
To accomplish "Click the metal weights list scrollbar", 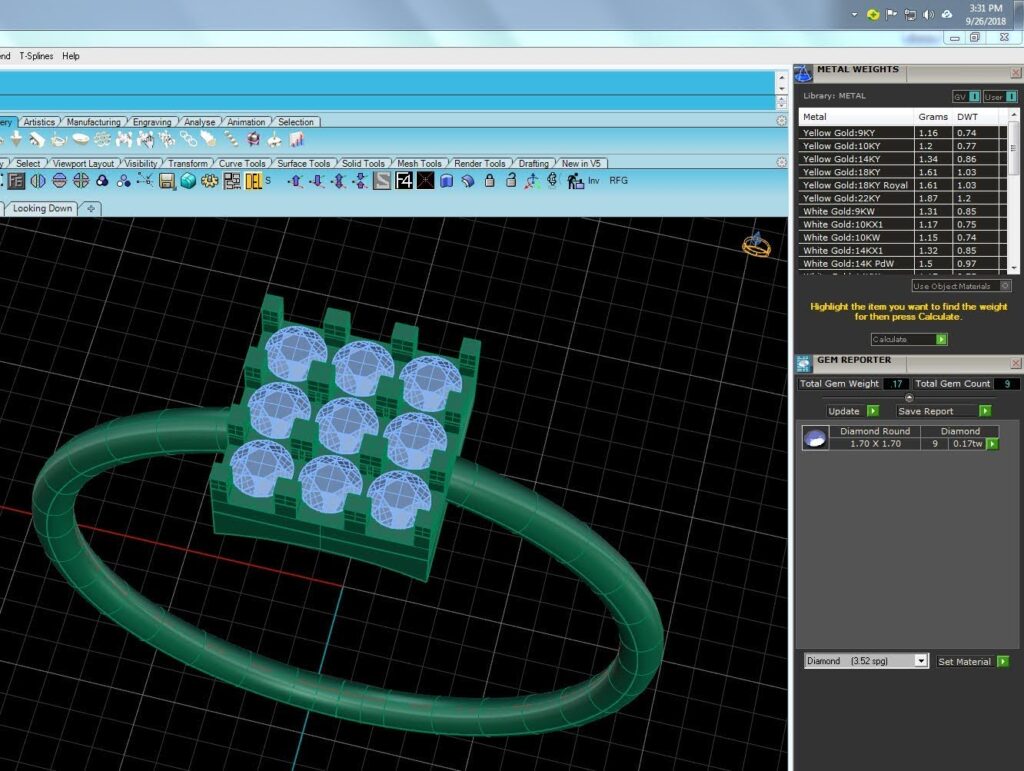I will tap(1014, 191).
